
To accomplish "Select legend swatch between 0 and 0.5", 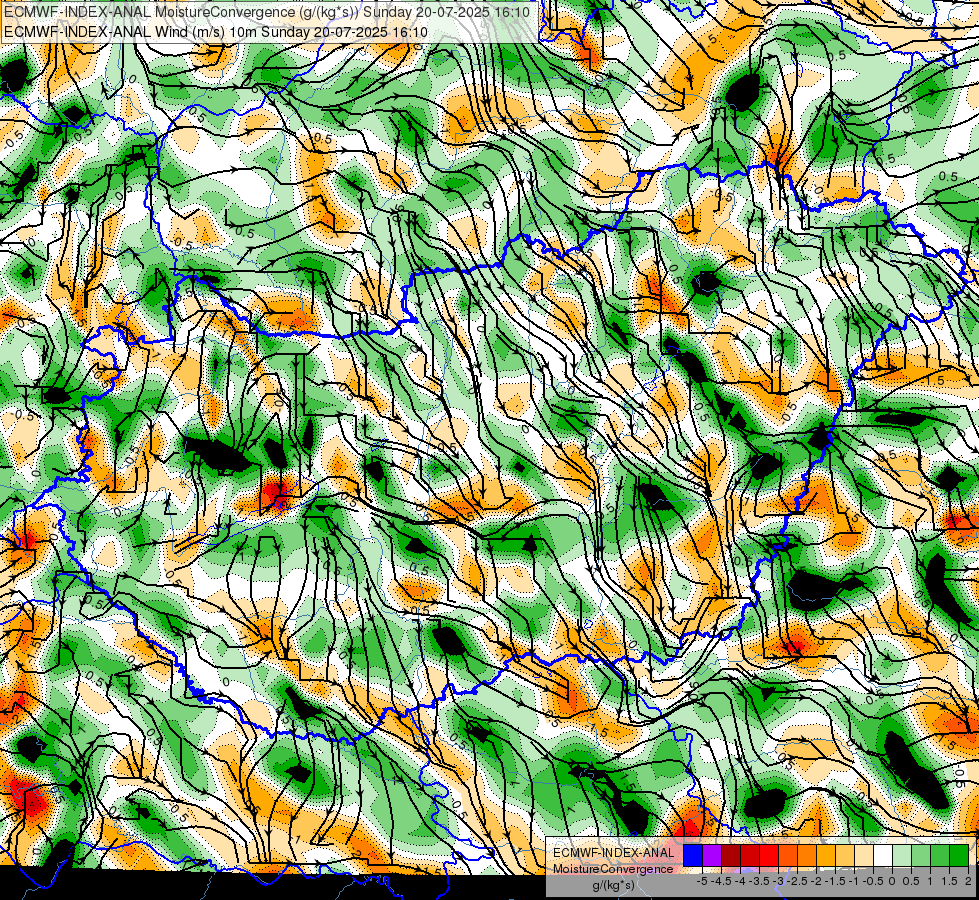I will (902, 855).
